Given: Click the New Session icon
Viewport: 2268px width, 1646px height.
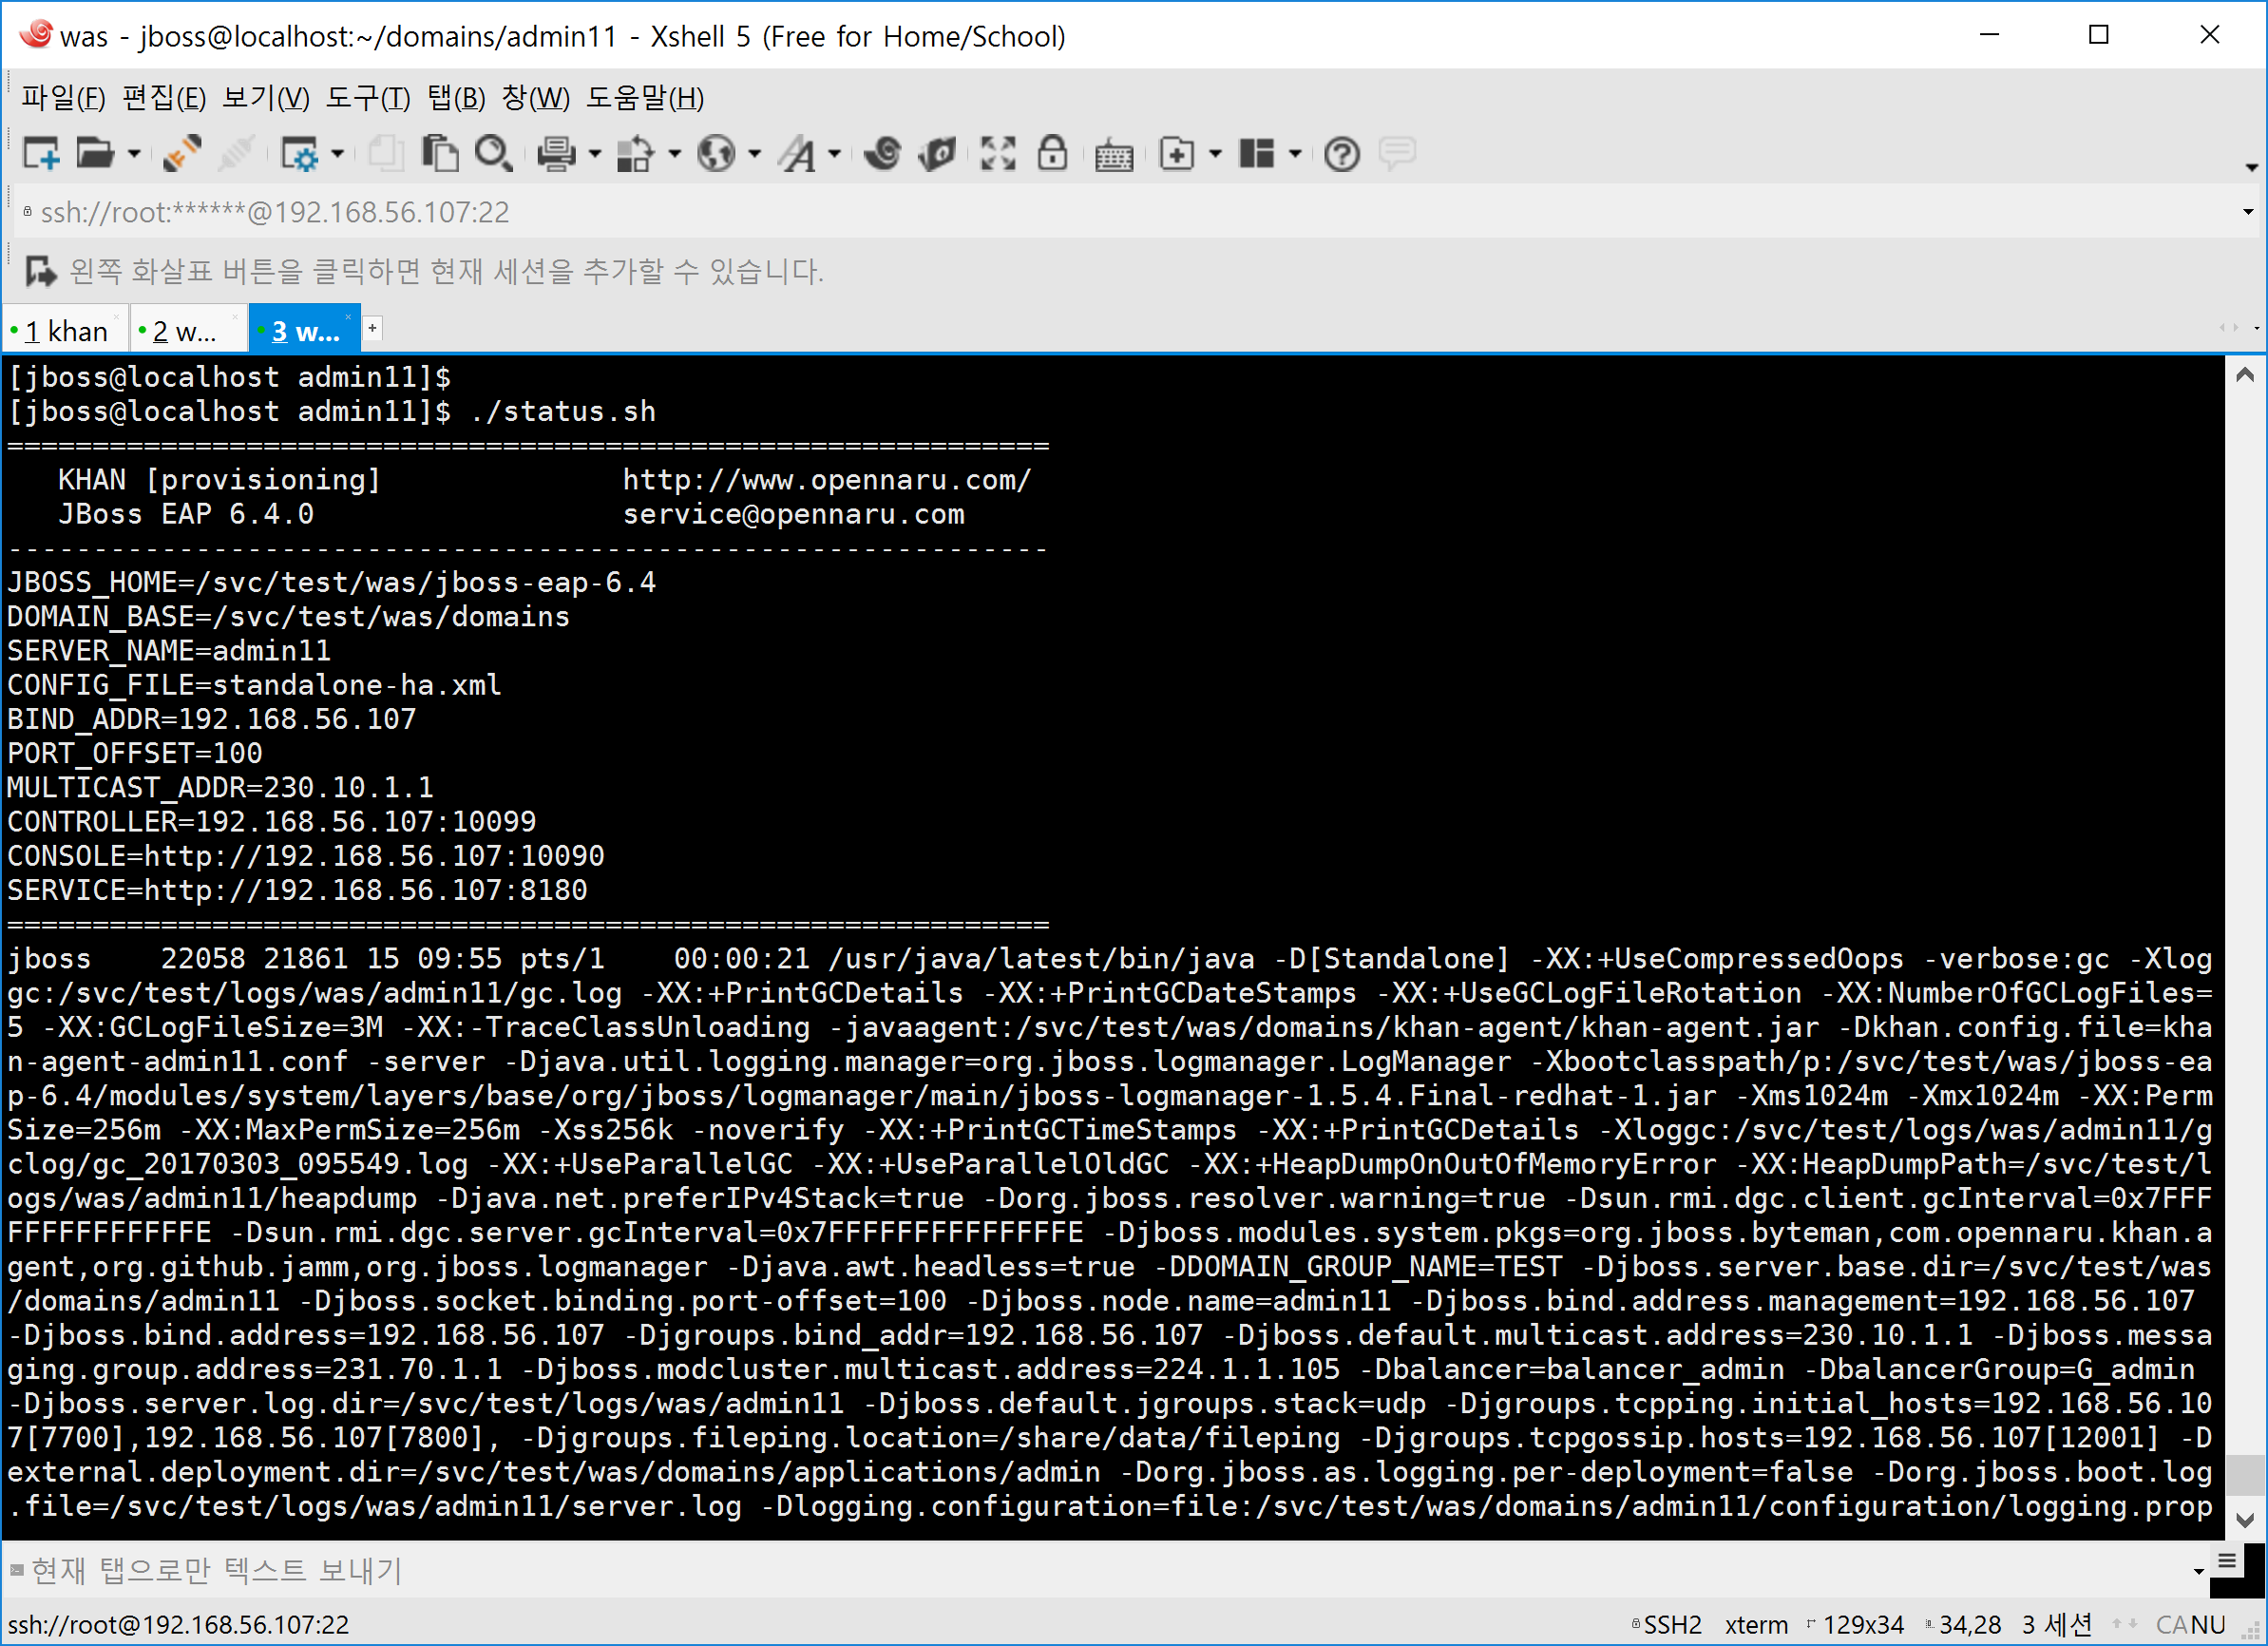Looking at the screenshot, I should point(41,154).
